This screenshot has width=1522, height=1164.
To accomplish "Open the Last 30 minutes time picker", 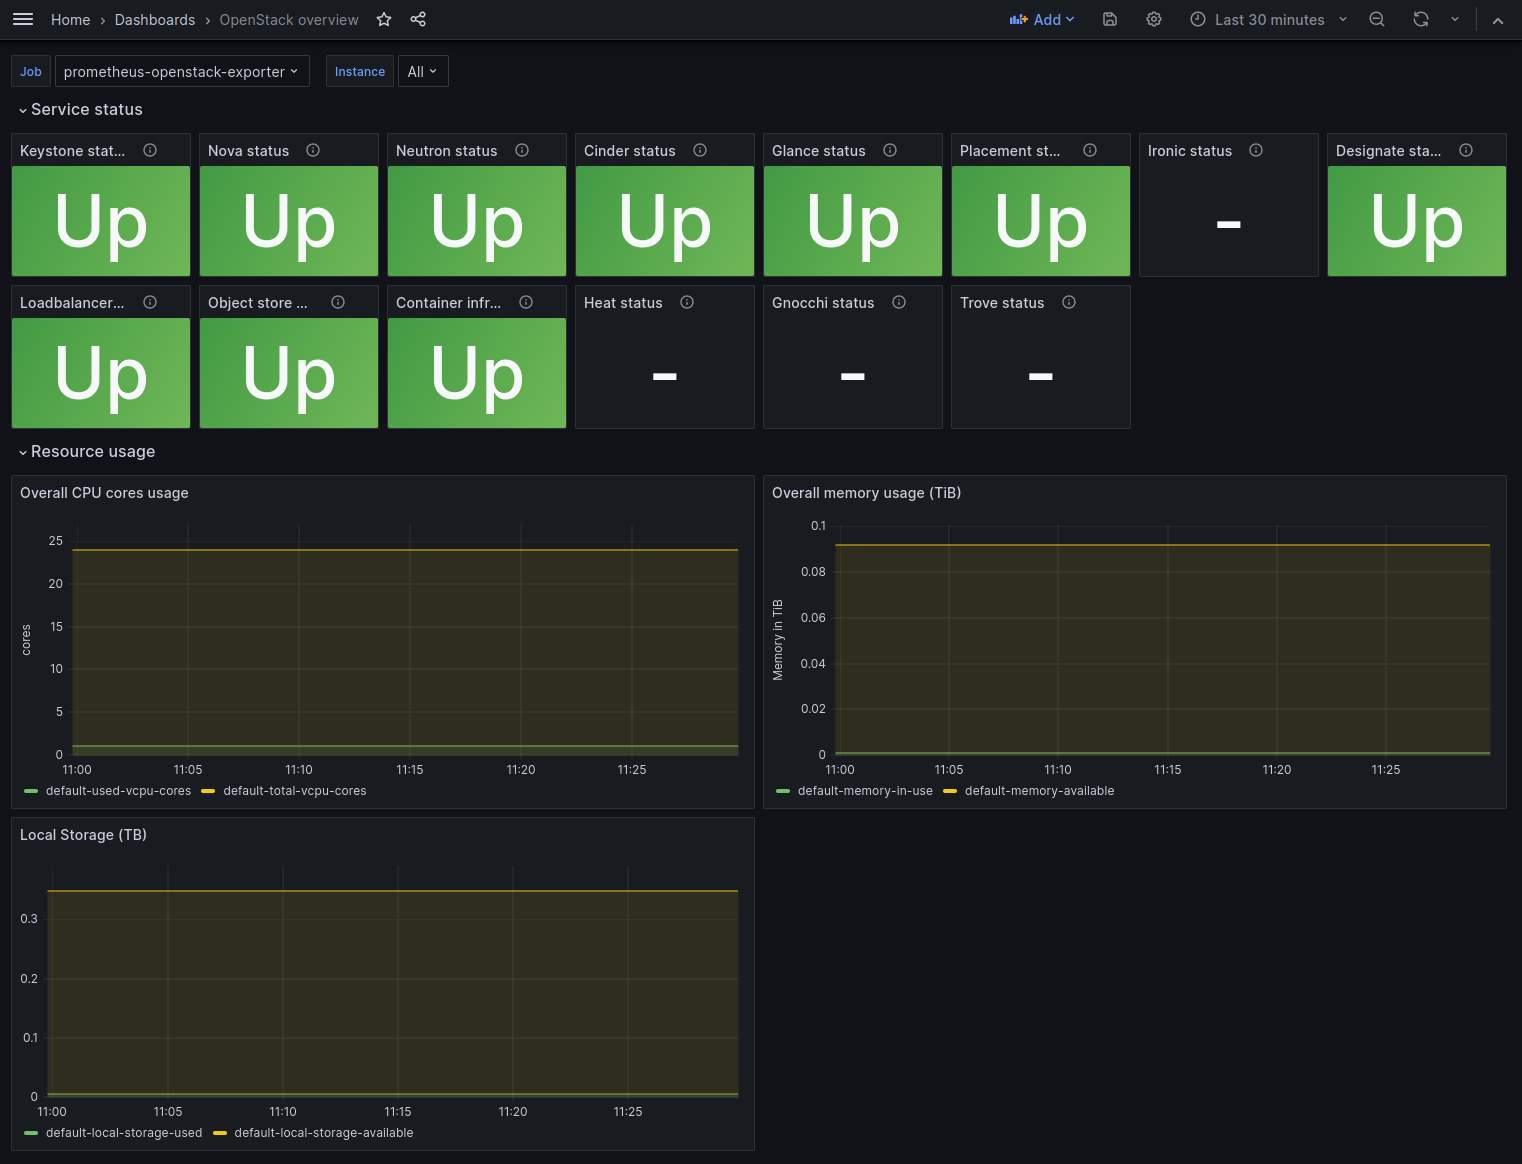I will click(1269, 20).
